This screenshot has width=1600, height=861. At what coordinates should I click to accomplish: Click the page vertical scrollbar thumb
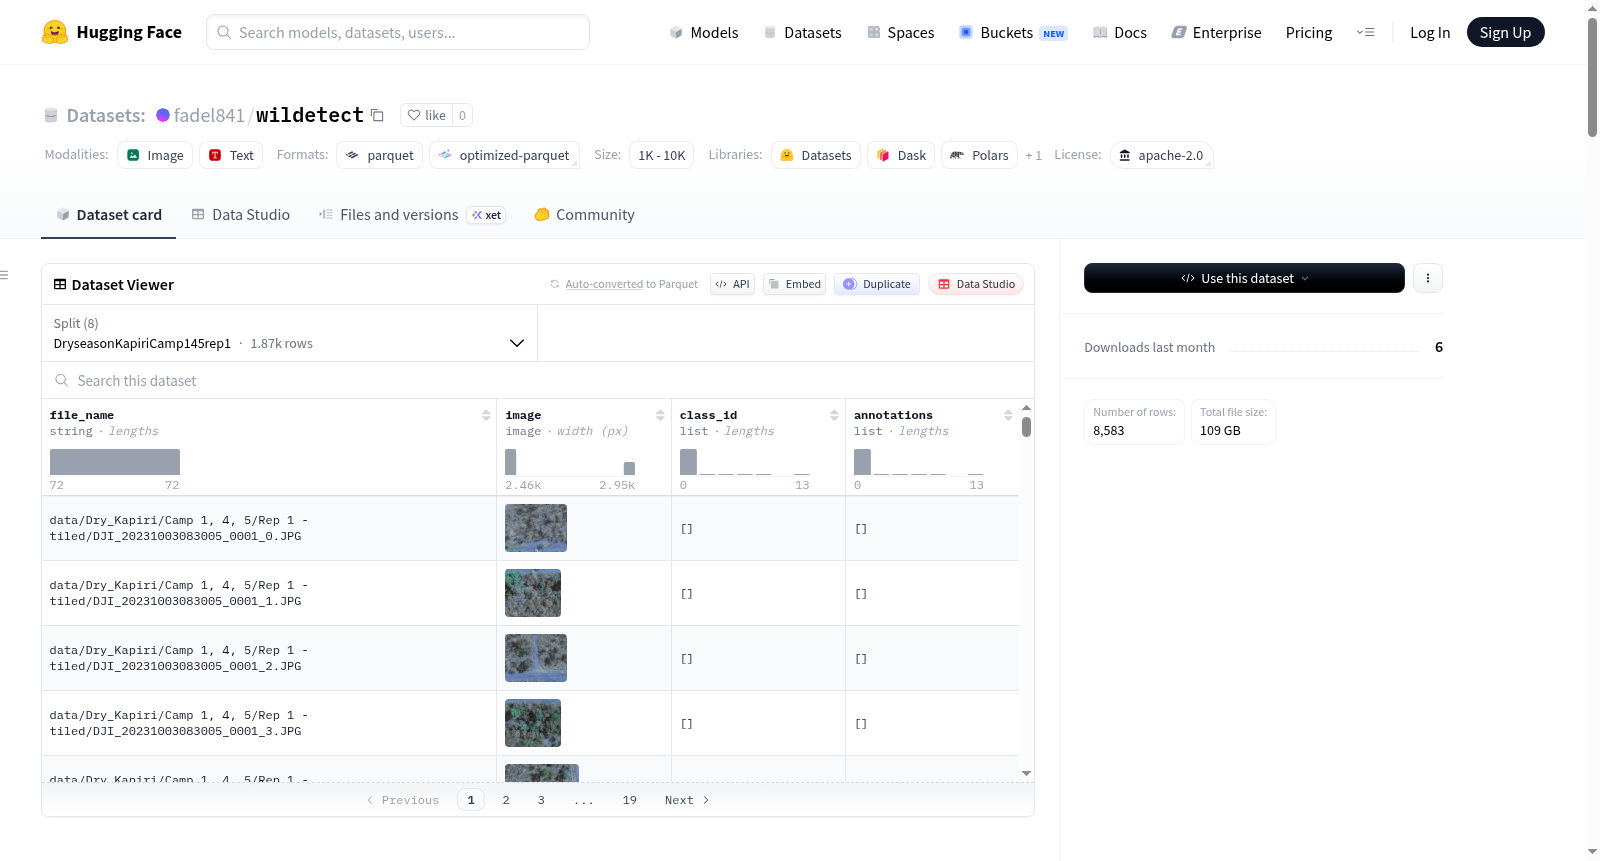point(1592,77)
